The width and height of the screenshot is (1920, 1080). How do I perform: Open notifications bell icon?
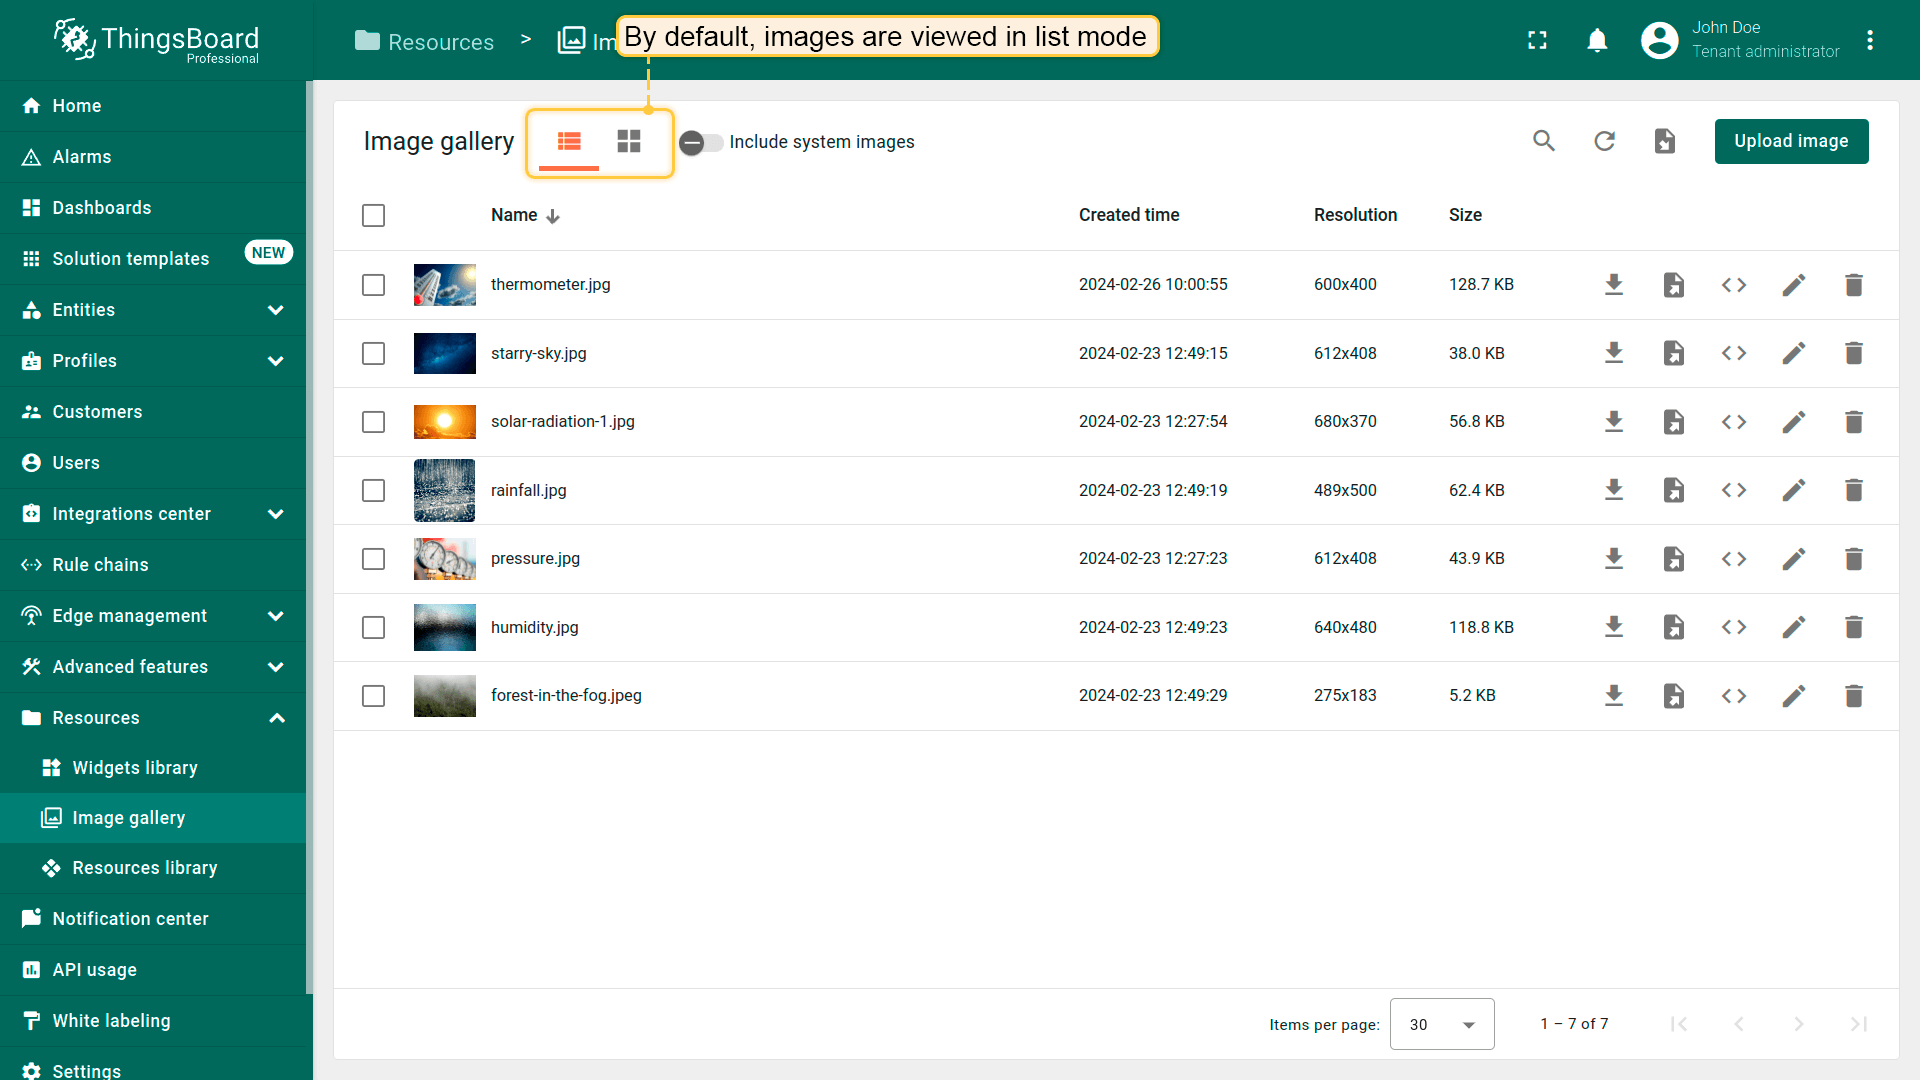tap(1597, 40)
